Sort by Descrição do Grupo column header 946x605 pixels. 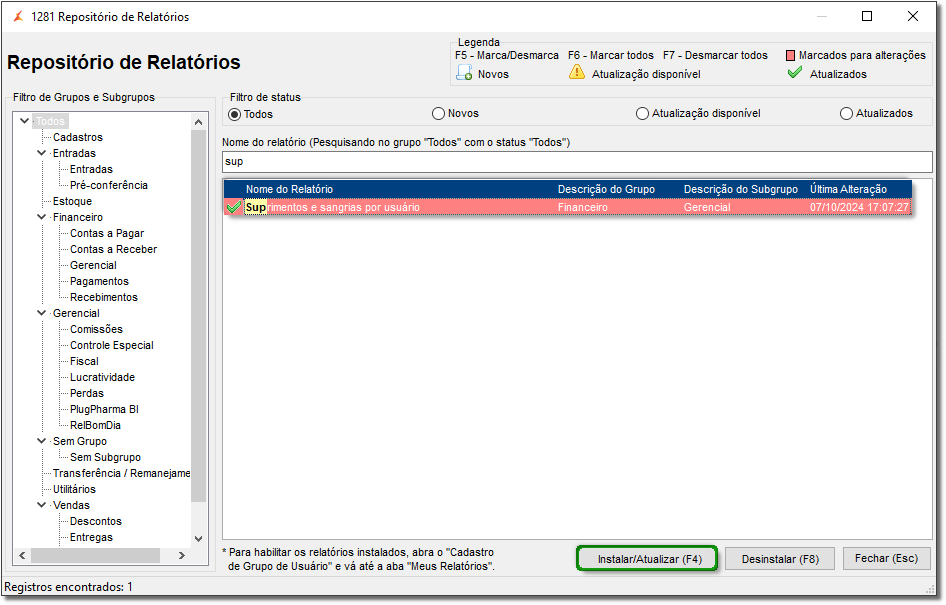606,189
